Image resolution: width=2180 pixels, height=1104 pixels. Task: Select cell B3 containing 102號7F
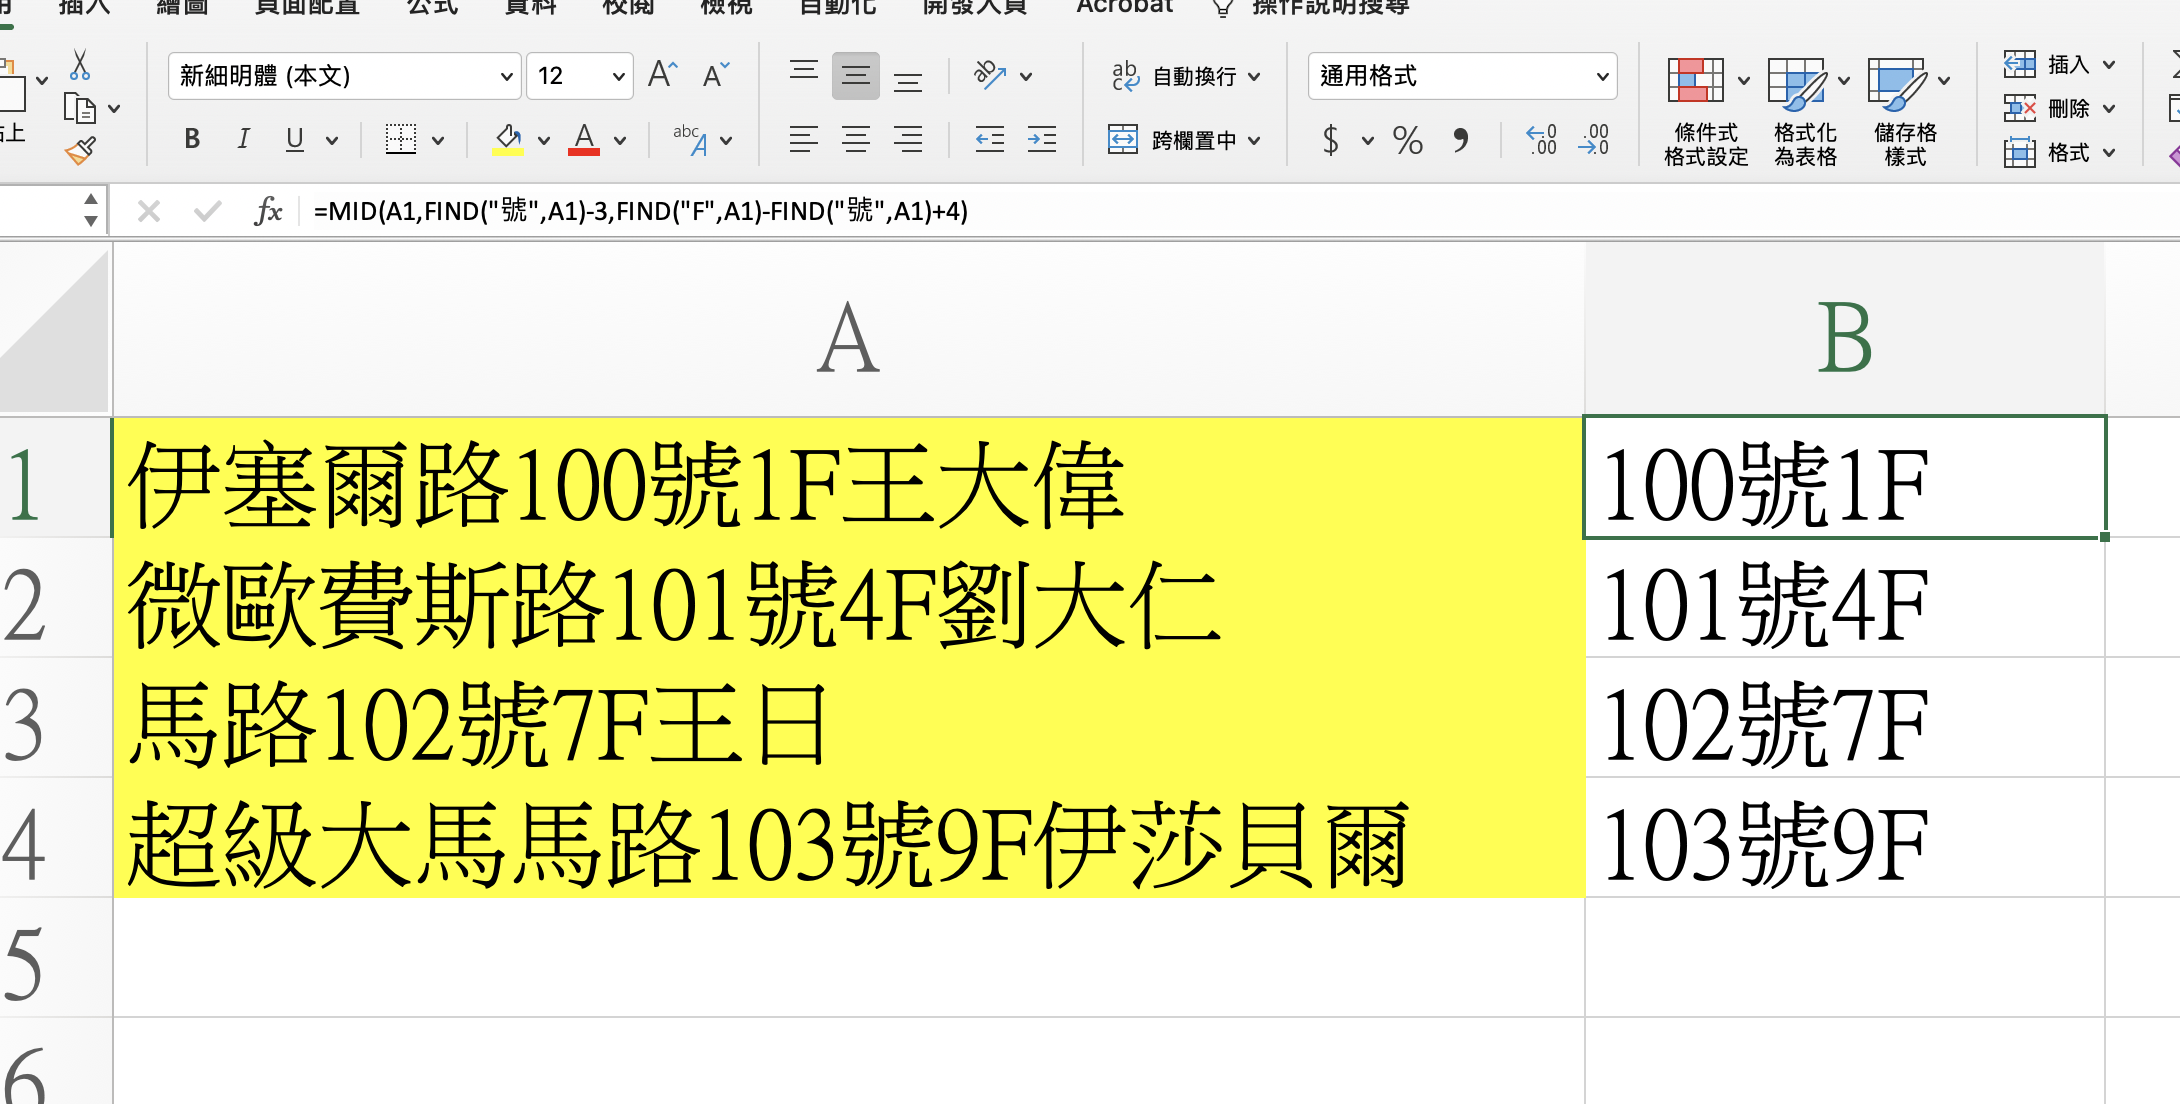(x=1844, y=718)
